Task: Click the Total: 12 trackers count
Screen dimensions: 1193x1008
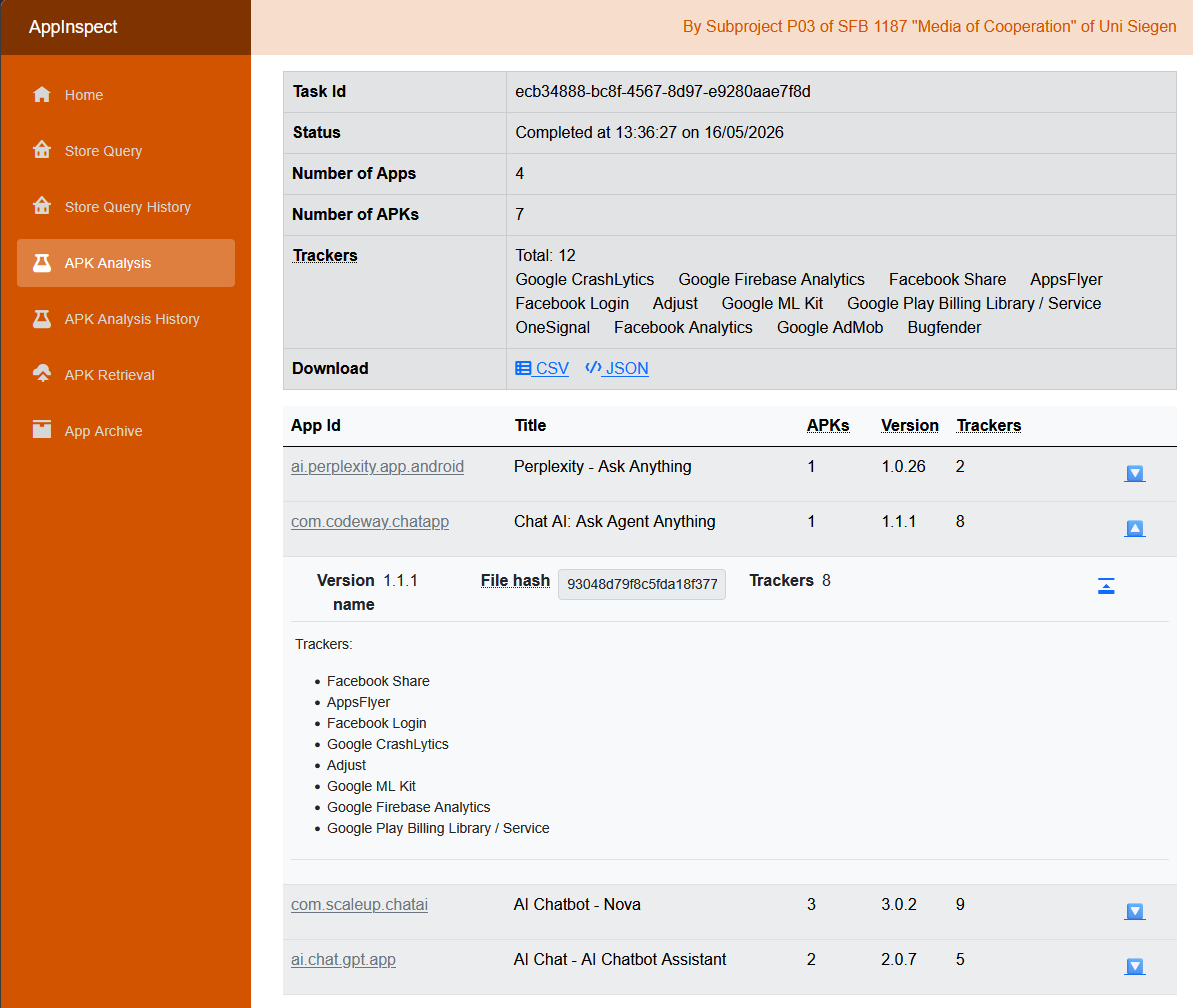Action: pyautogui.click(x=546, y=256)
